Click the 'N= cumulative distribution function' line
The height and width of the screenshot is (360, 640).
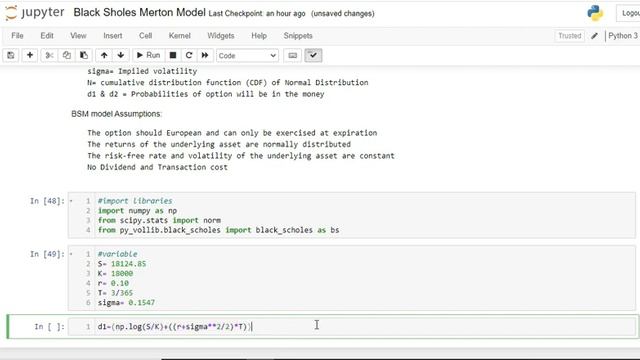[228, 82]
